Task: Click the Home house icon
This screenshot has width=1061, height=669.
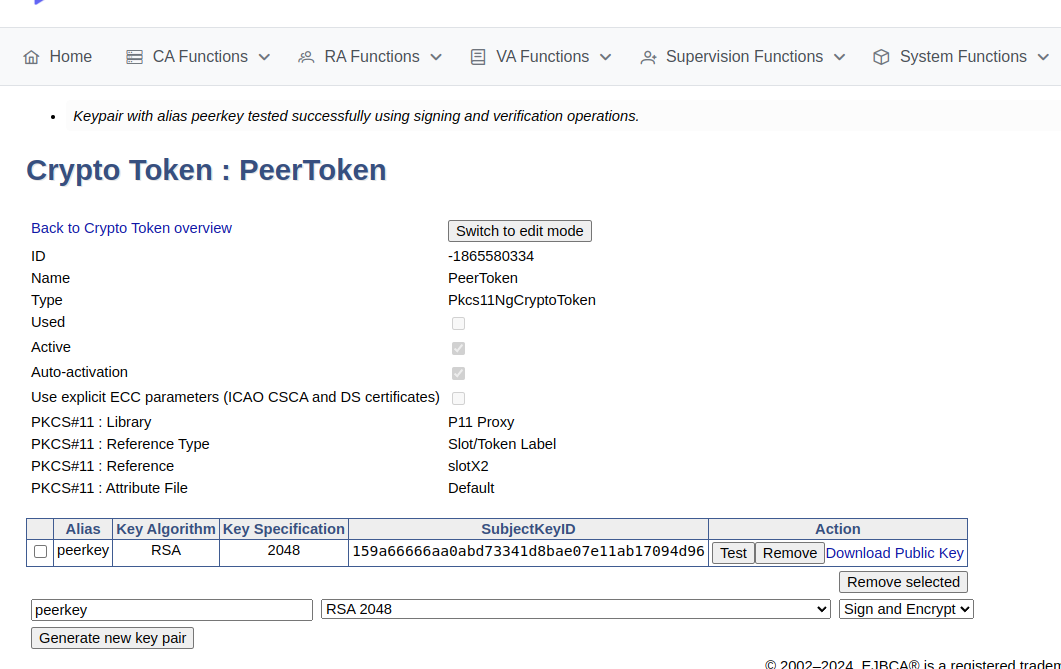Action: (x=32, y=57)
